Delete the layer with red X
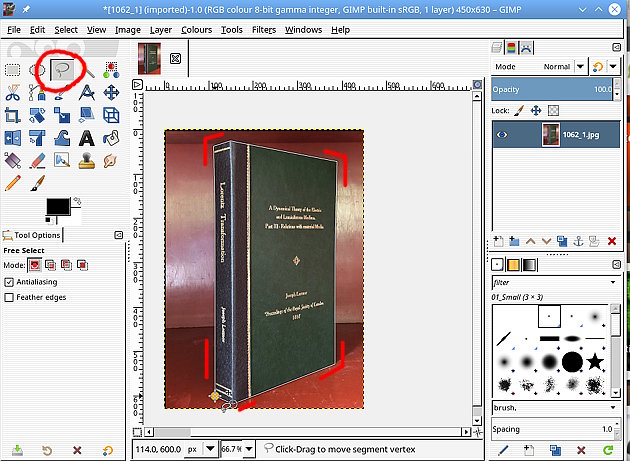Screen dimensions: 630x461 tap(612, 241)
